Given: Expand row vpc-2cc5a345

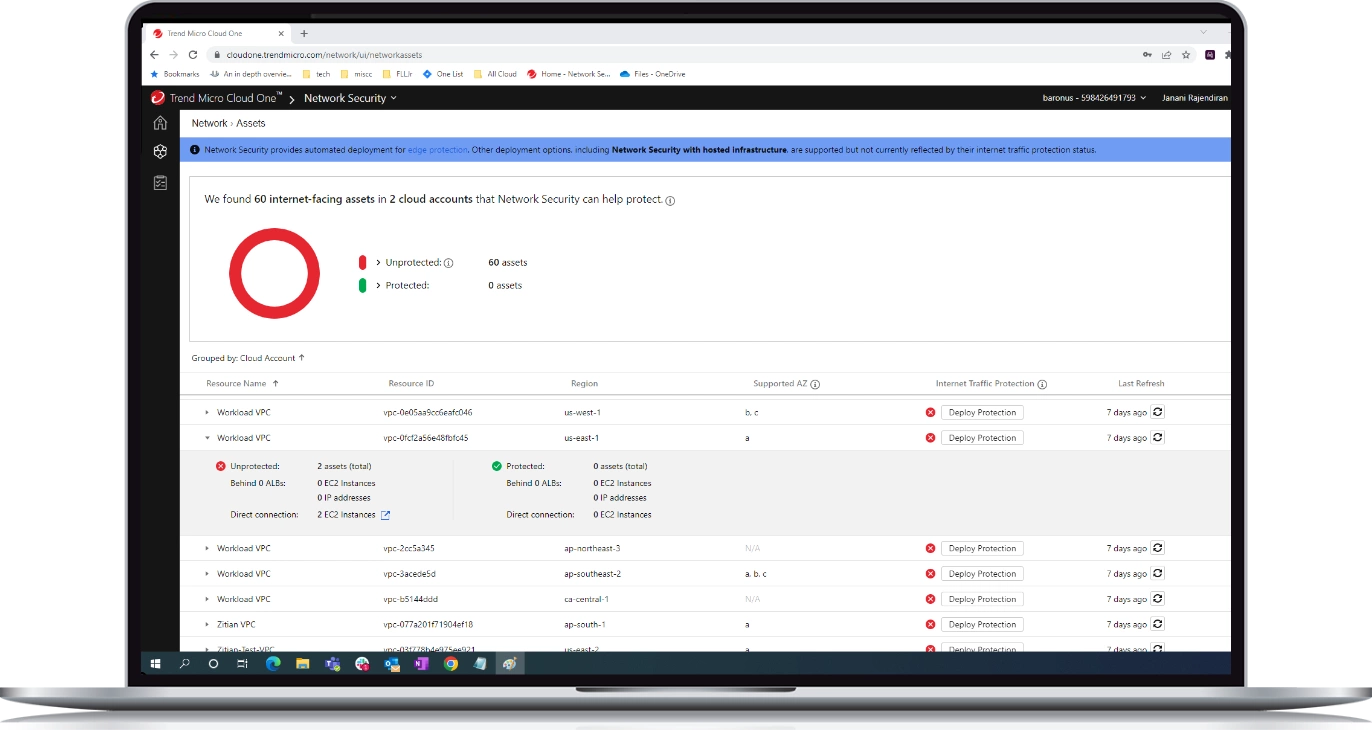Looking at the screenshot, I should point(207,548).
